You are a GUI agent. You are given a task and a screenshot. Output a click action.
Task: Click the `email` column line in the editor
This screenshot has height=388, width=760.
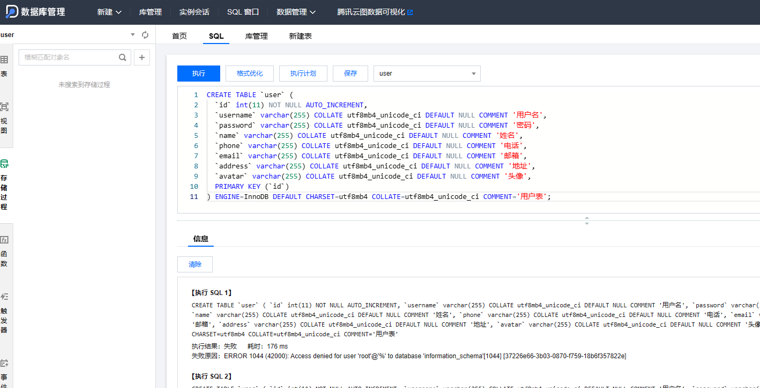pos(370,156)
